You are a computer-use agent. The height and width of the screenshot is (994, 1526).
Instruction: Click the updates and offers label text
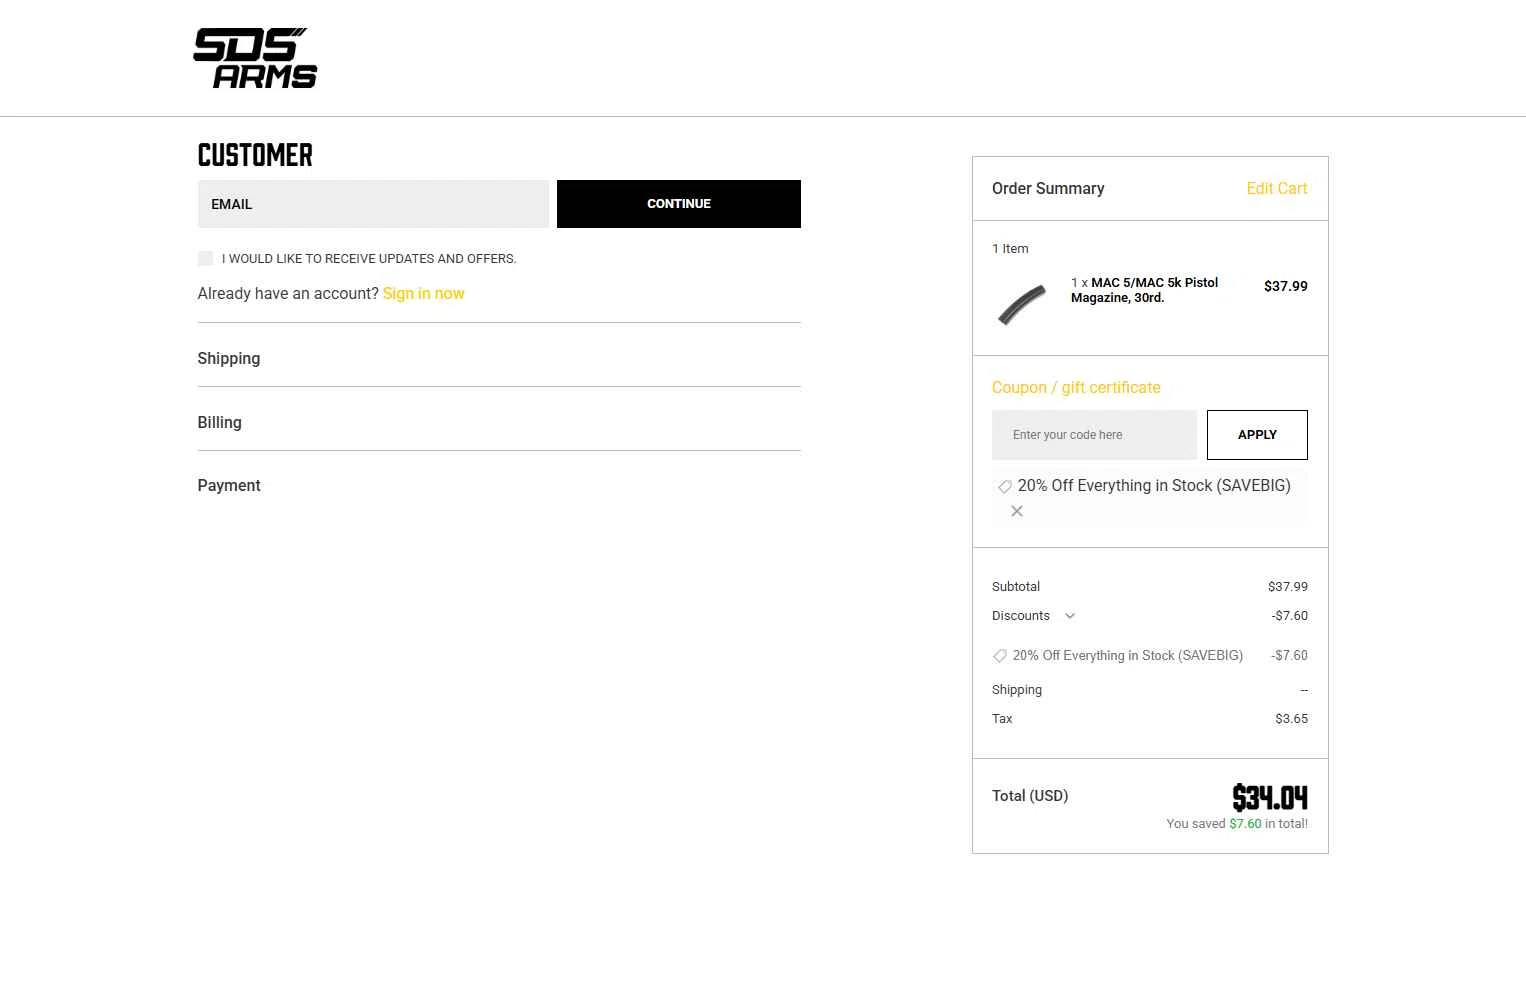(x=369, y=258)
